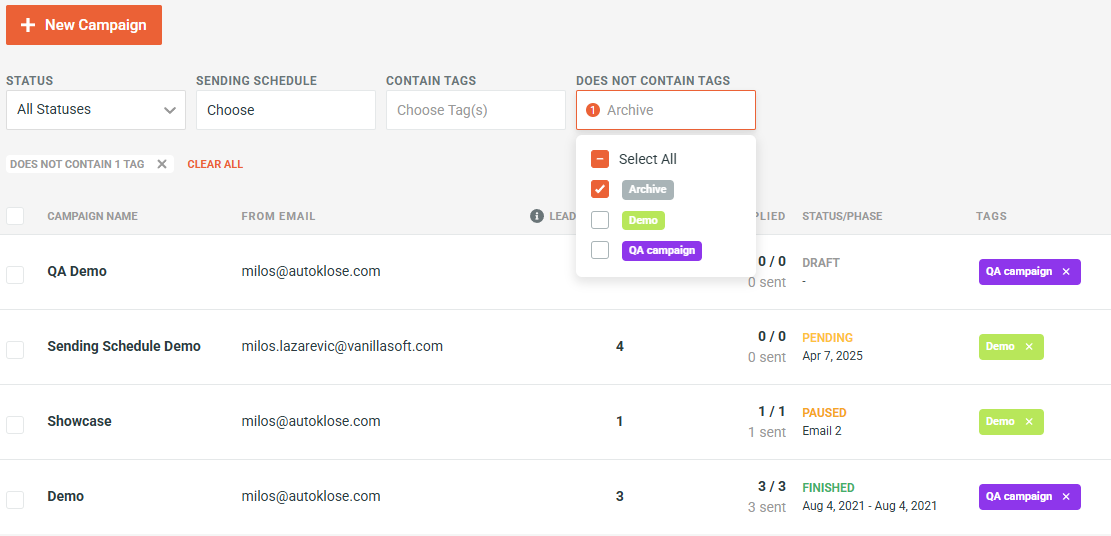Select all campaigns via header checkbox

15,216
